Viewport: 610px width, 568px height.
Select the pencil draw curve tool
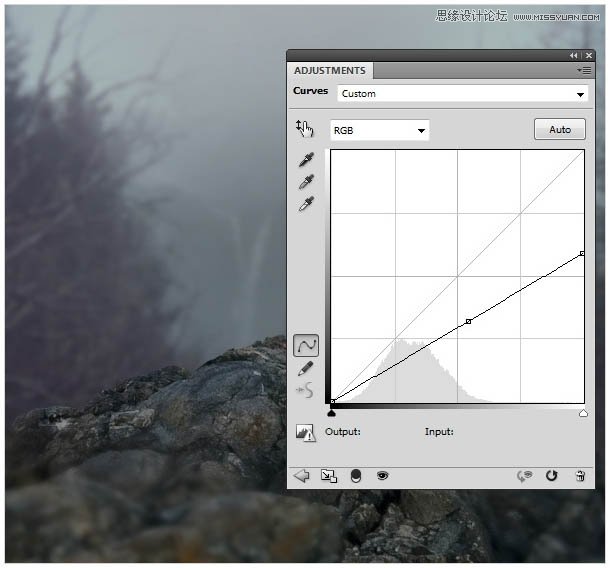tap(306, 369)
